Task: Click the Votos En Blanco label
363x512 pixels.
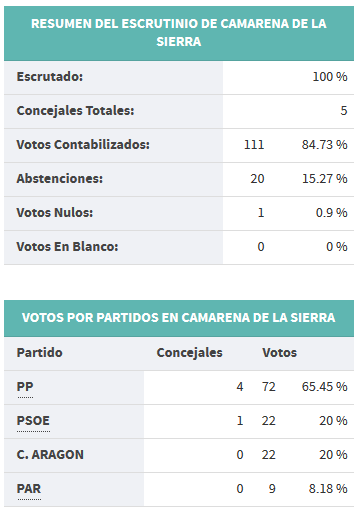Action: point(67,247)
